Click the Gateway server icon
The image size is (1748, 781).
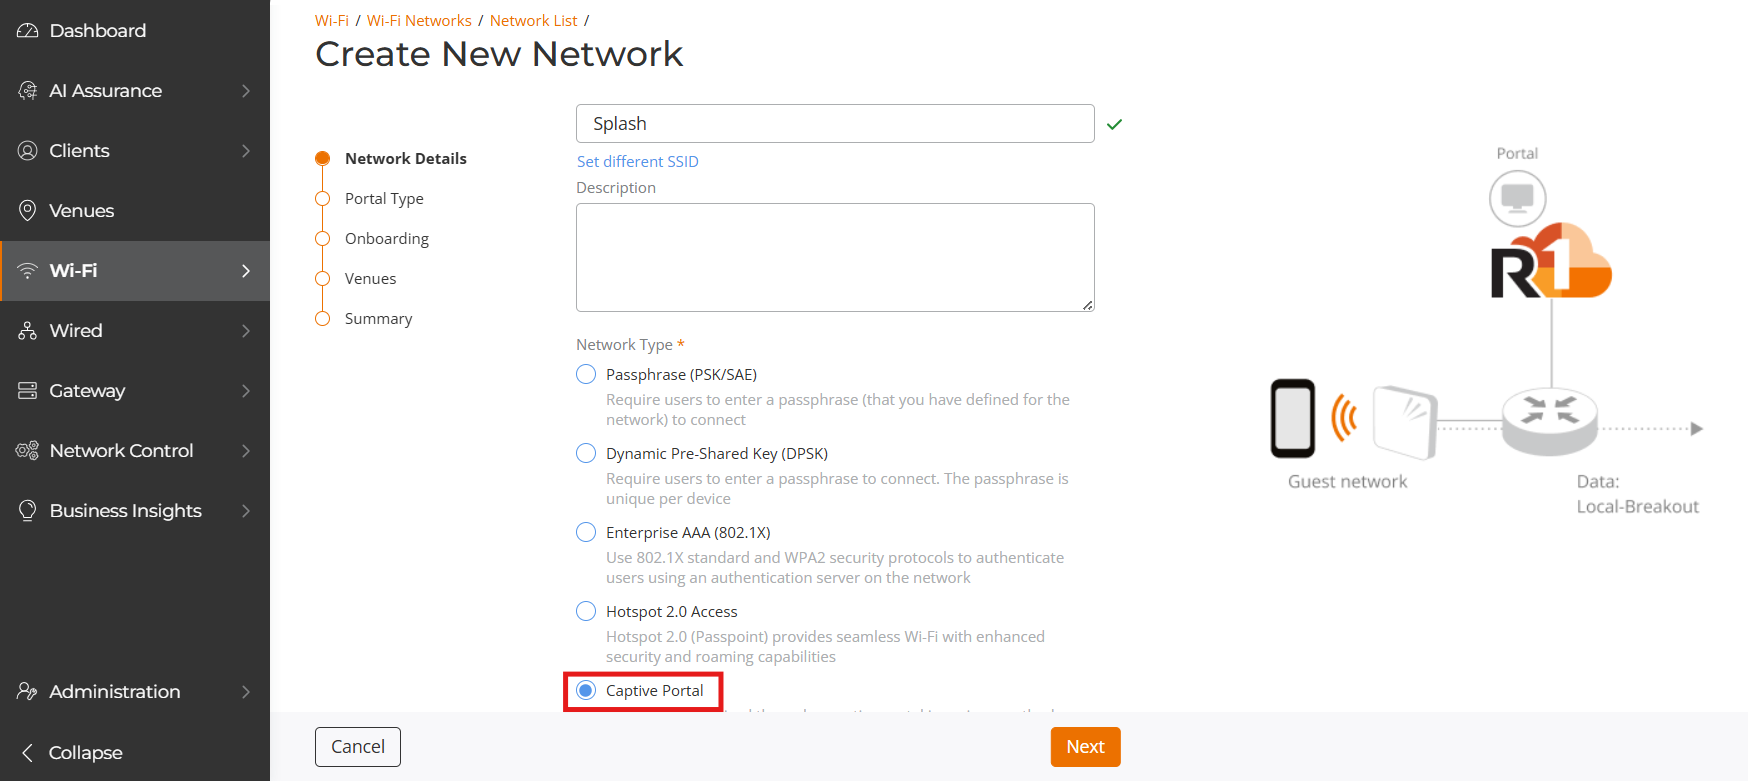(x=27, y=391)
